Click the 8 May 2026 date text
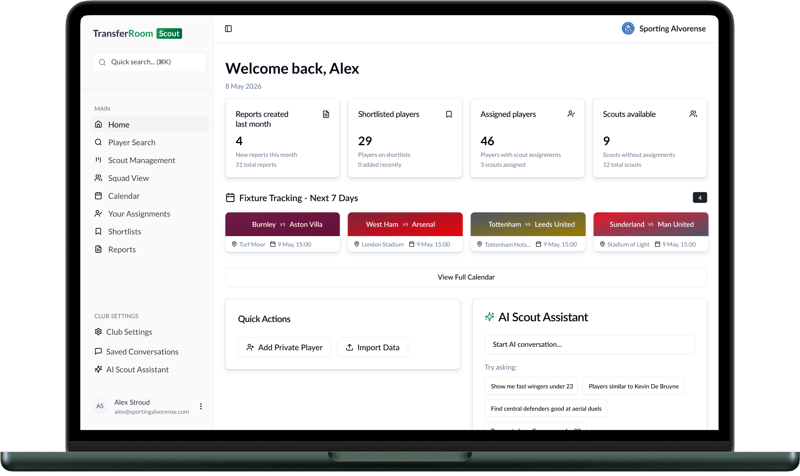 pyautogui.click(x=243, y=87)
